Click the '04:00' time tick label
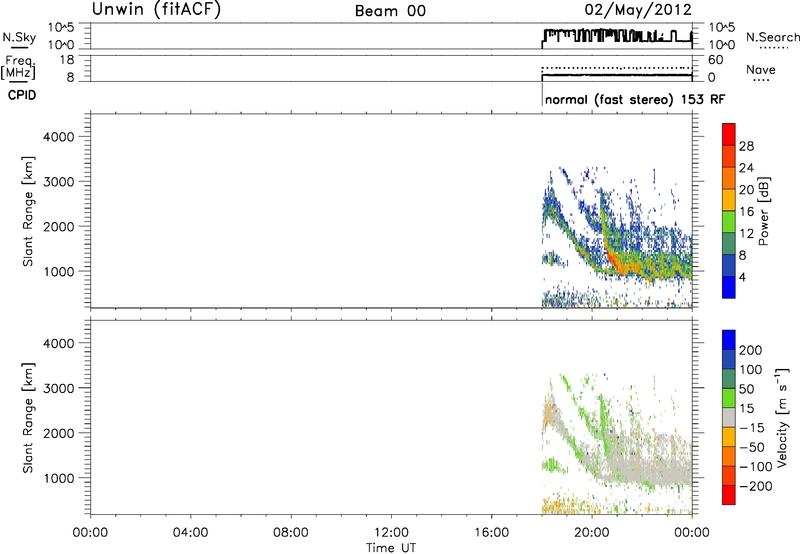Viewport: 800px width, 554px height. point(190,533)
